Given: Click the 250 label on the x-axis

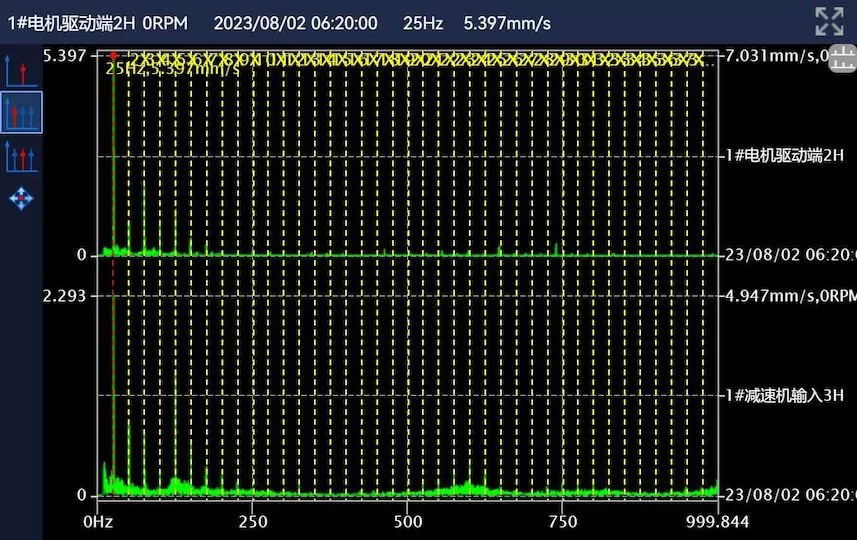Looking at the screenshot, I should 253,521.
